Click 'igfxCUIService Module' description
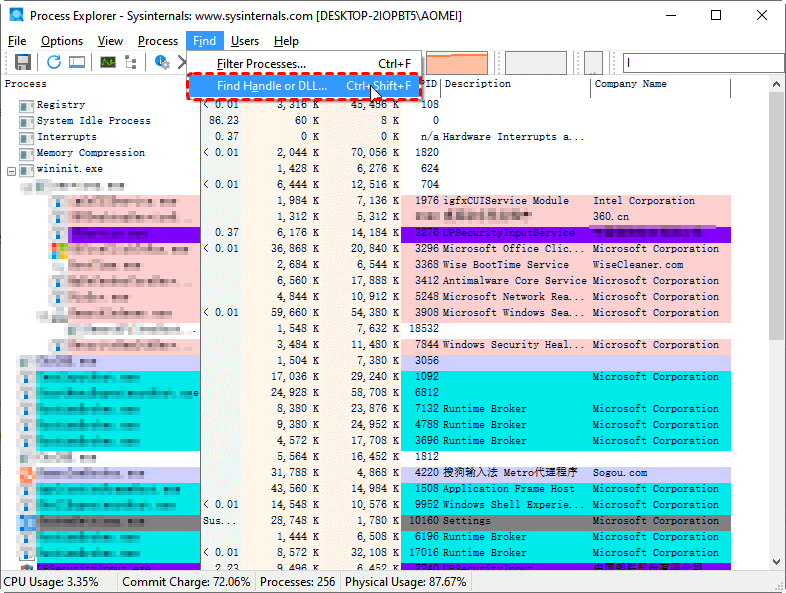The image size is (786, 593). click(506, 201)
